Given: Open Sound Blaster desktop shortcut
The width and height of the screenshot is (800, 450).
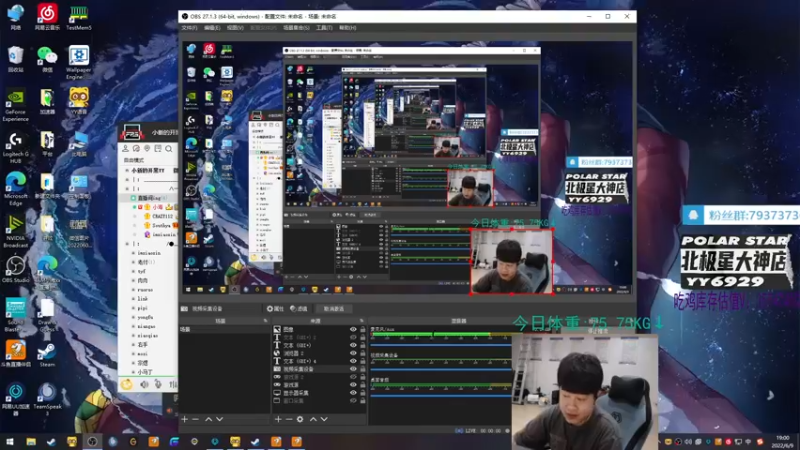Looking at the screenshot, I should pyautogui.click(x=15, y=315).
